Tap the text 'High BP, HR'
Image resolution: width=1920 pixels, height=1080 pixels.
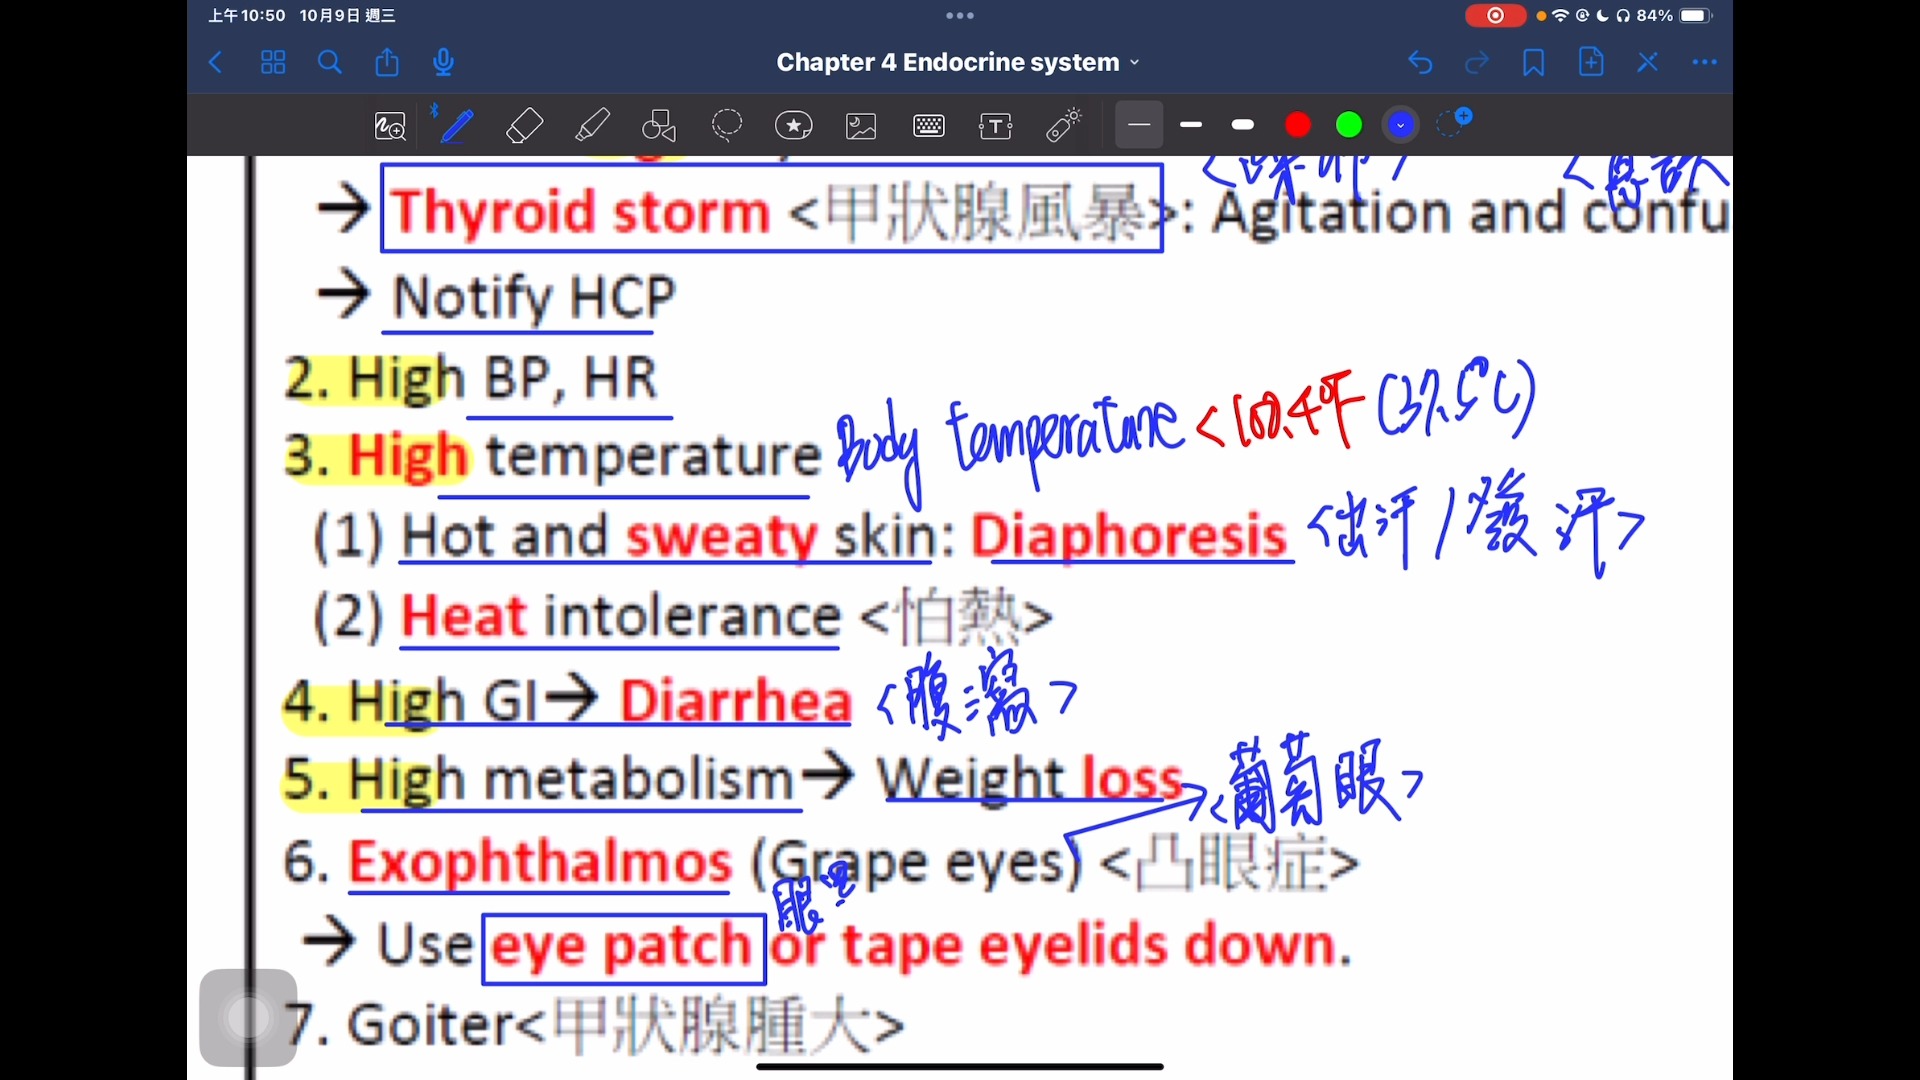[503, 380]
